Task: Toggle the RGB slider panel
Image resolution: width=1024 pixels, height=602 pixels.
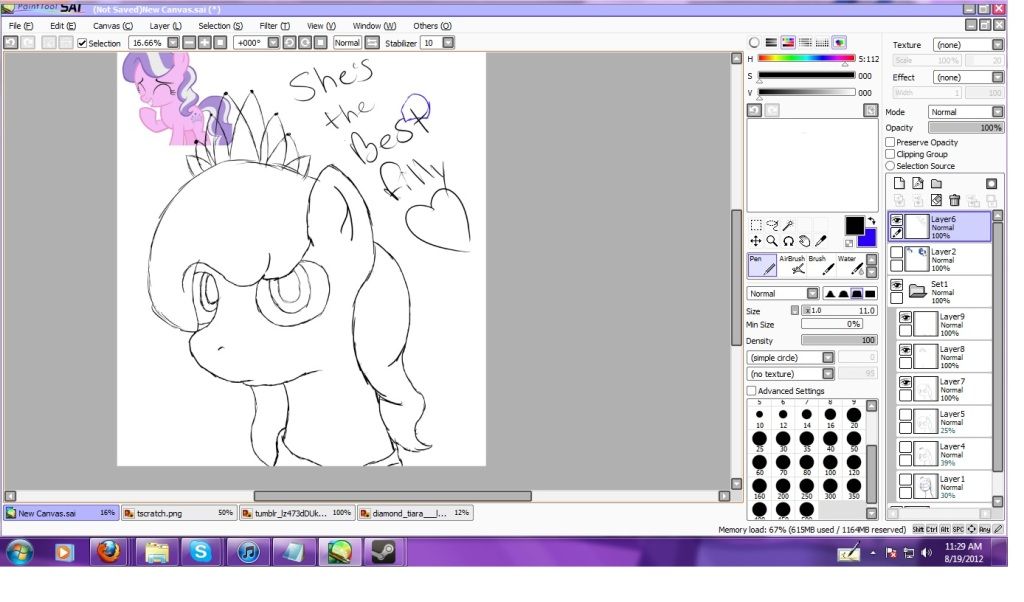Action: (x=771, y=42)
